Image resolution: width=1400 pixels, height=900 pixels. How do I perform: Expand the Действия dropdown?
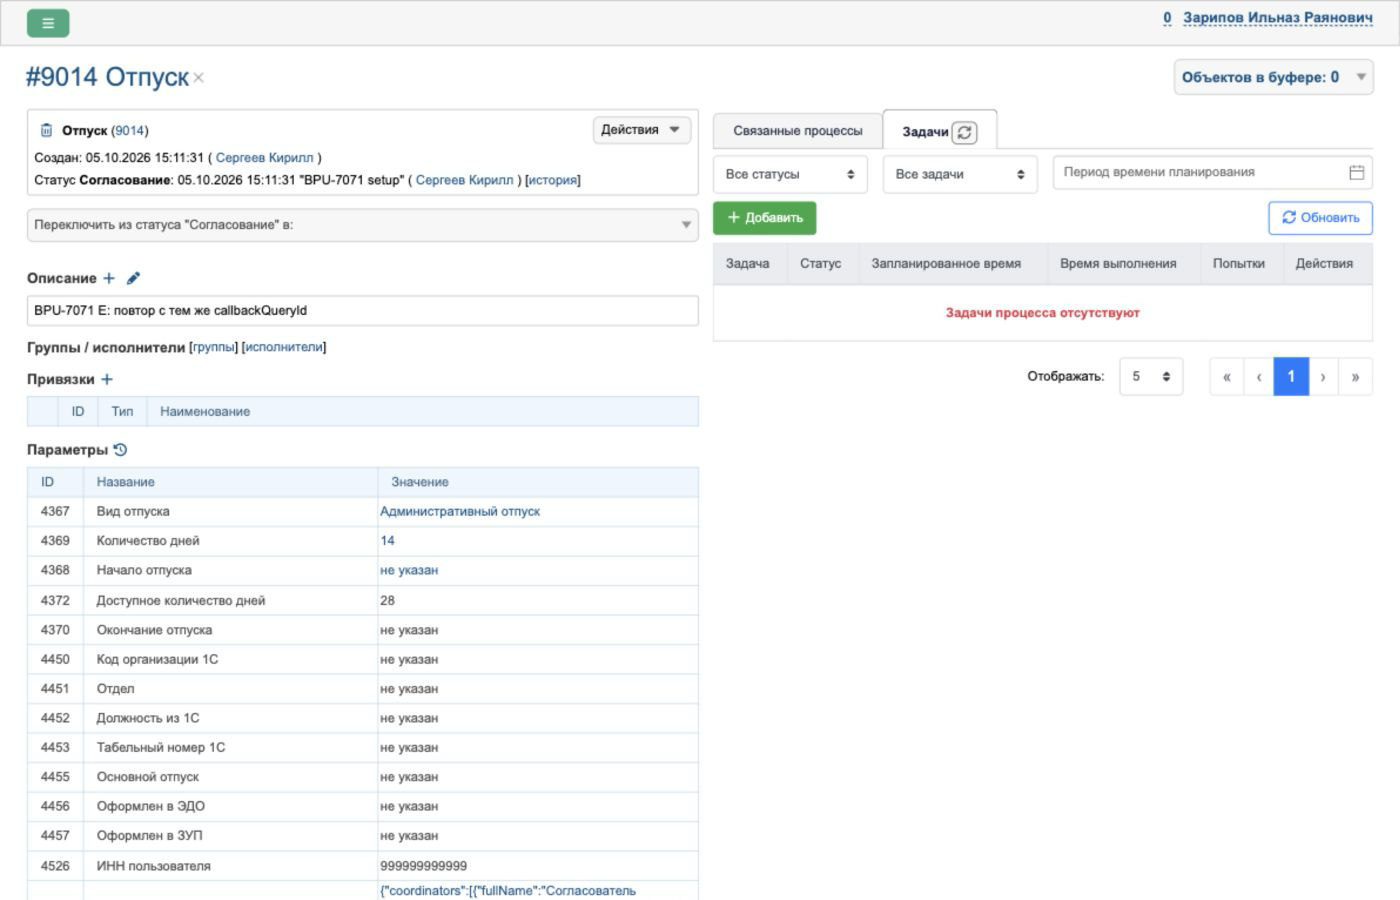641,130
